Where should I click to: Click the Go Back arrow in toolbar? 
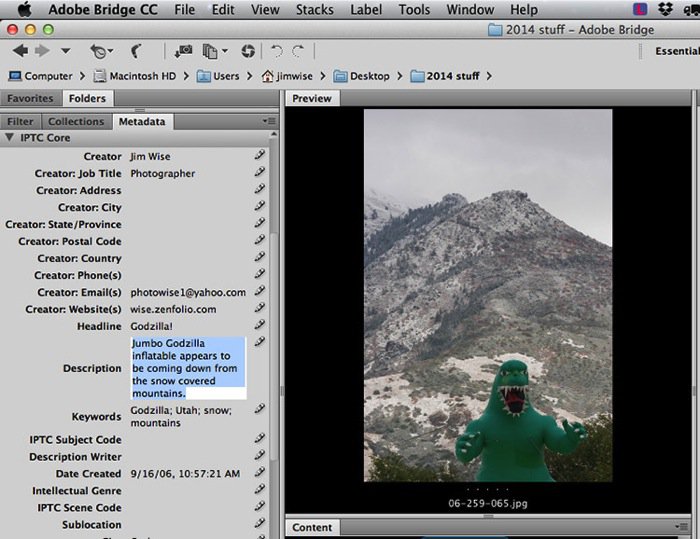click(x=20, y=50)
